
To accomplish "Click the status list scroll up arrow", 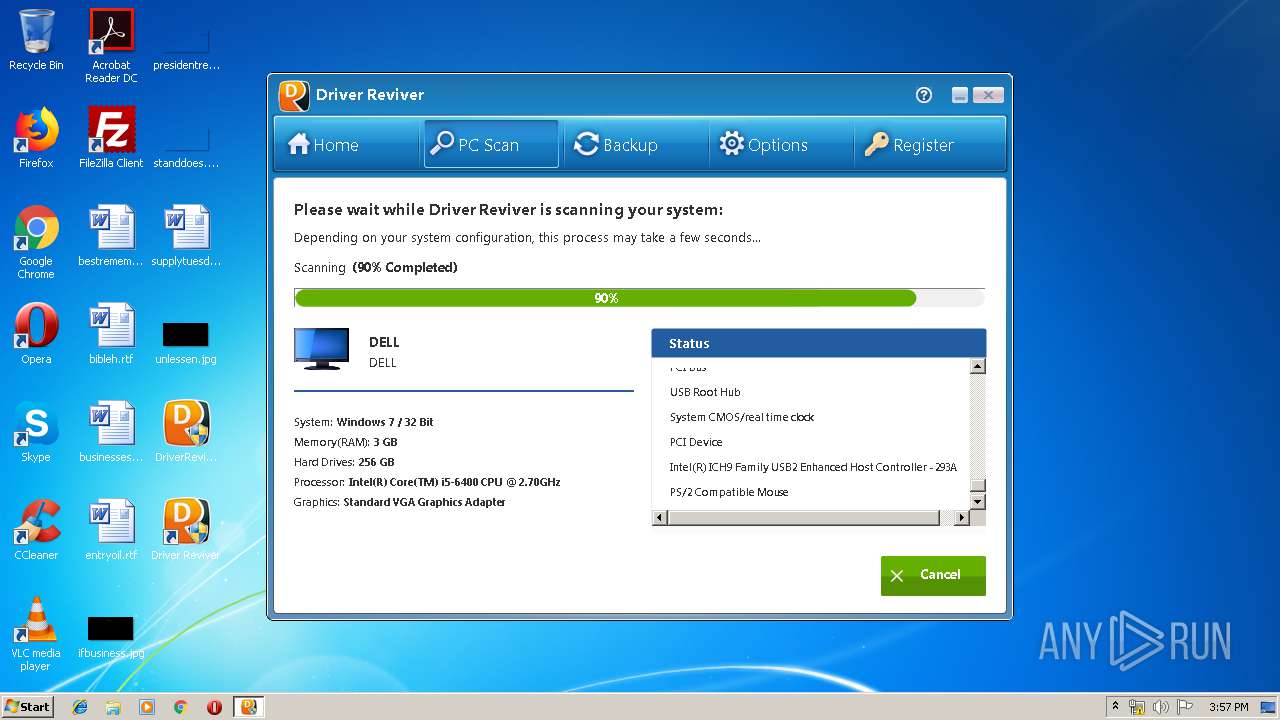I will (978, 366).
